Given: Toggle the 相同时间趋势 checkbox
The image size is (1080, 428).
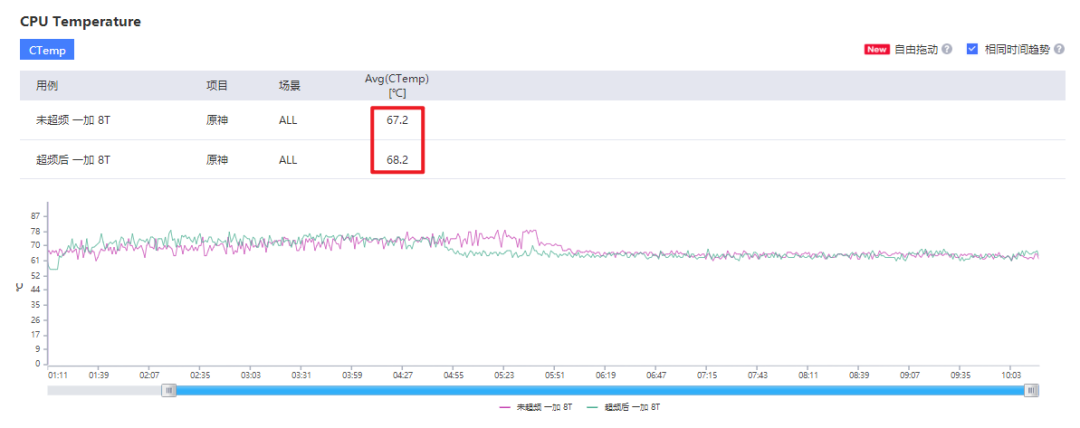Looking at the screenshot, I should pyautogui.click(x=973, y=49).
